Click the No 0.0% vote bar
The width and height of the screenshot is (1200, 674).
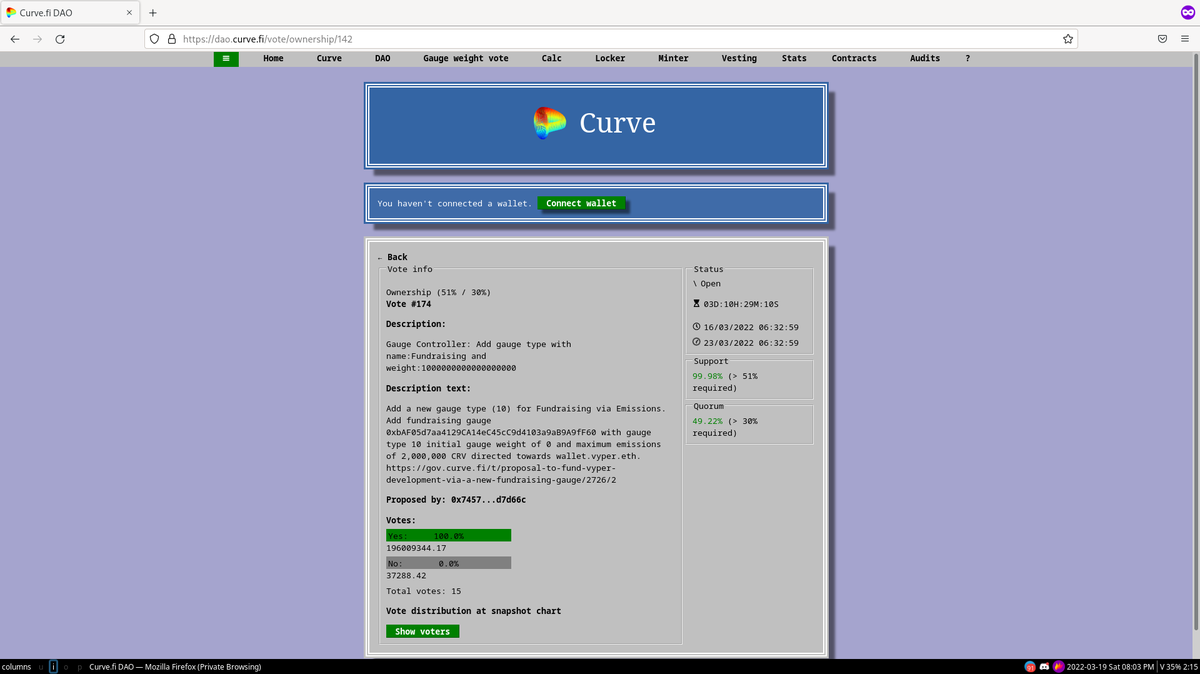pyautogui.click(x=448, y=564)
